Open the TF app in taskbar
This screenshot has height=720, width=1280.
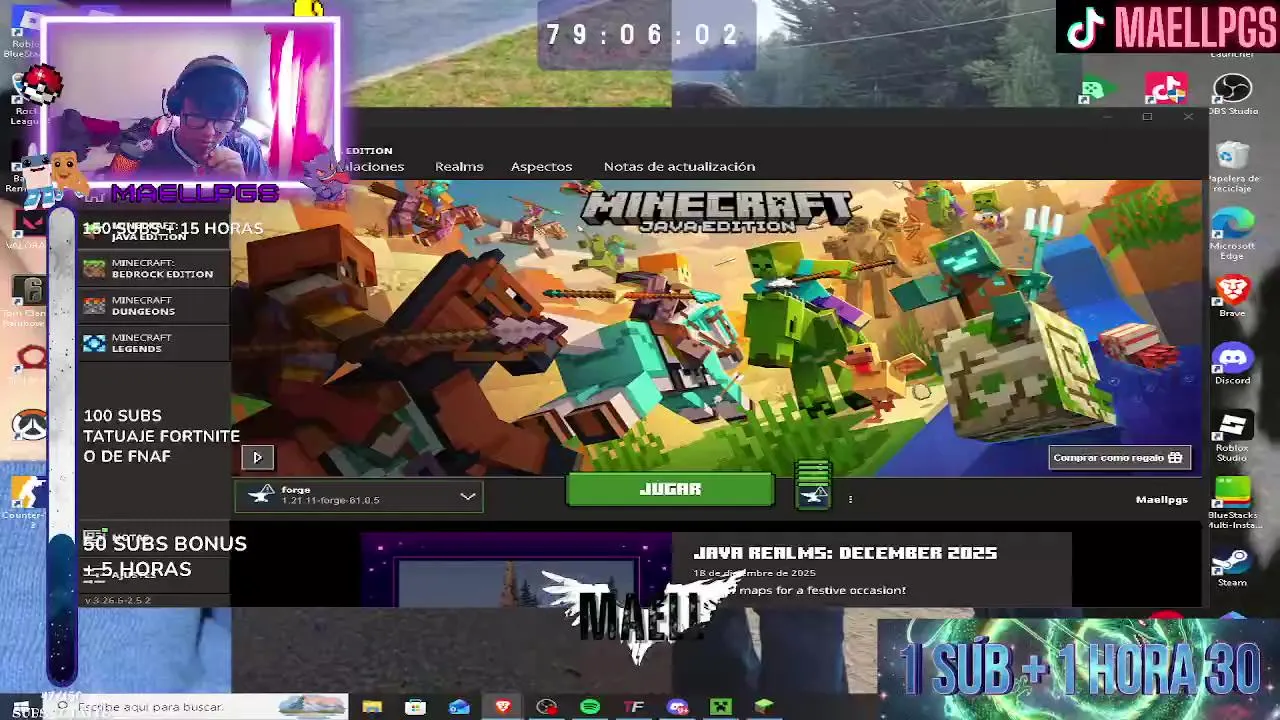634,707
